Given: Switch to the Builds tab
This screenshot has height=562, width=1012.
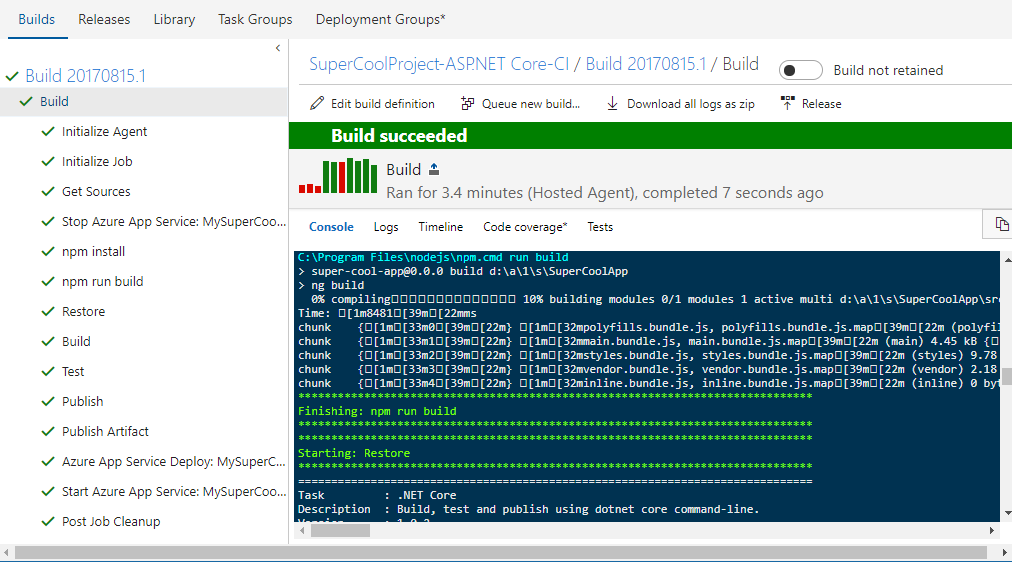Looking at the screenshot, I should click(37, 19).
